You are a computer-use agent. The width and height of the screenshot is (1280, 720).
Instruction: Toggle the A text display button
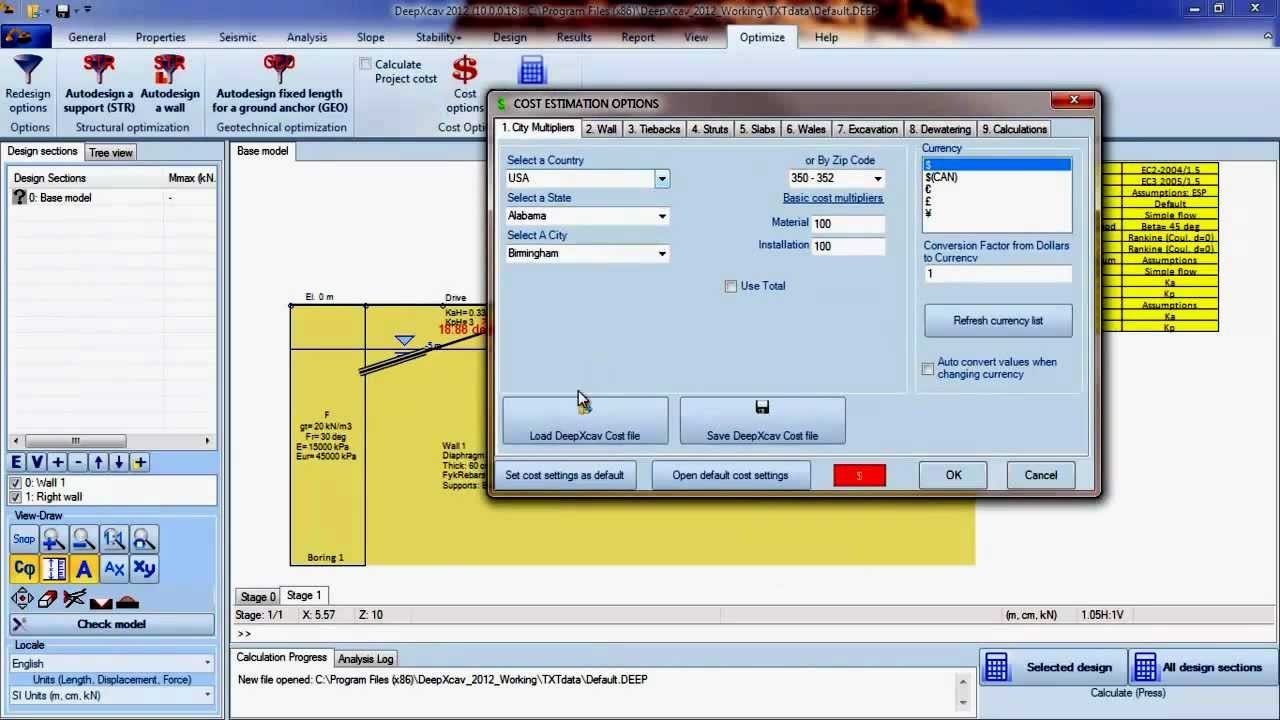[x=84, y=569]
